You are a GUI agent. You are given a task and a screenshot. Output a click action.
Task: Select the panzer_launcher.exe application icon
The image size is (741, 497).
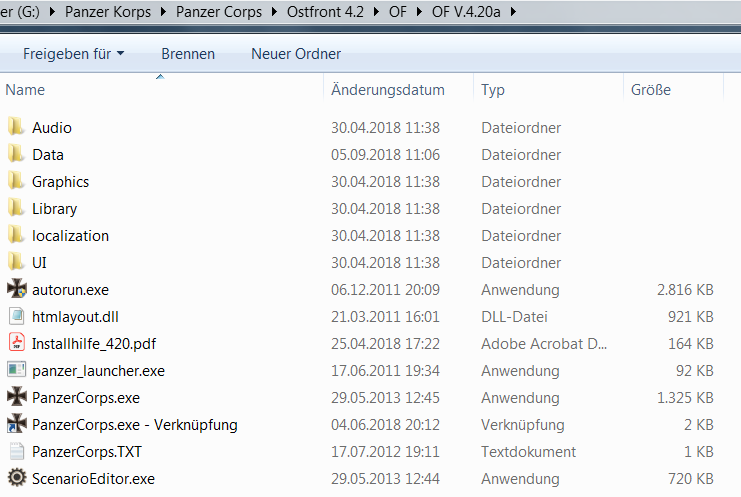click(x=17, y=369)
